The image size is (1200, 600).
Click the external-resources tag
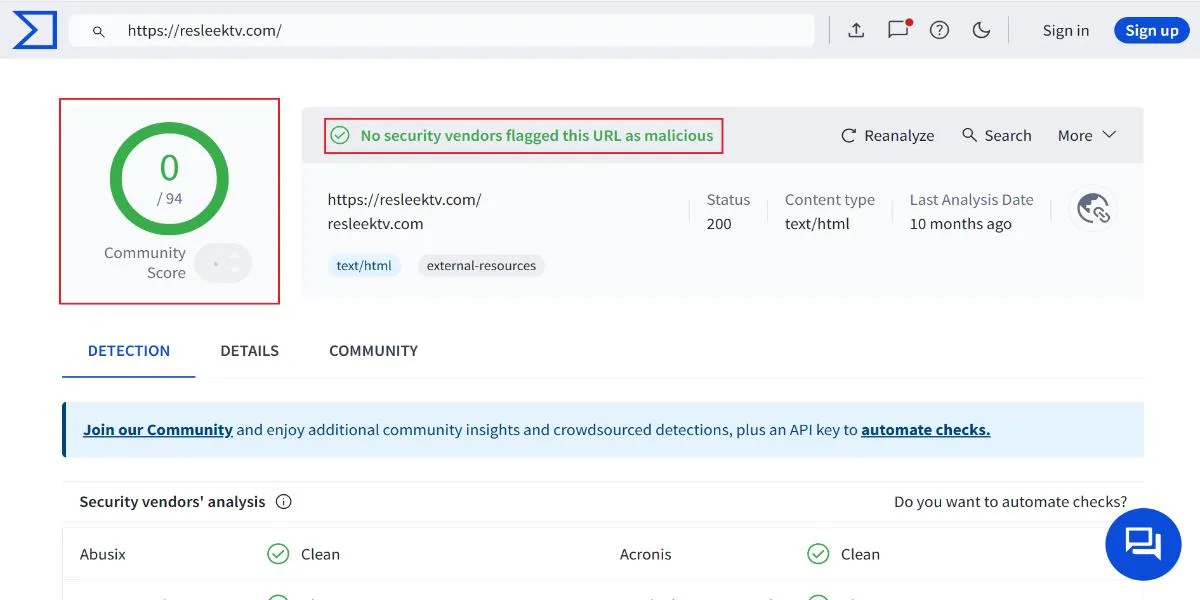pyautogui.click(x=481, y=265)
